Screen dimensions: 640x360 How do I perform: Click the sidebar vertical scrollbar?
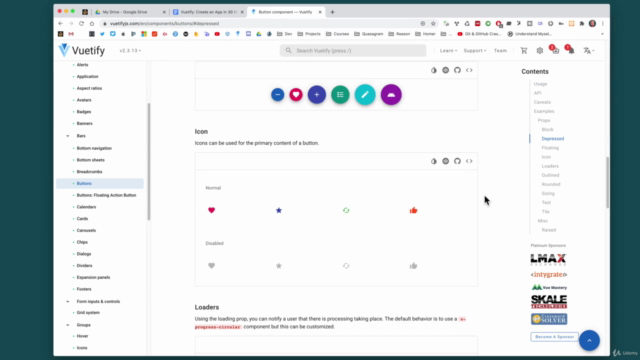[x=149, y=161]
